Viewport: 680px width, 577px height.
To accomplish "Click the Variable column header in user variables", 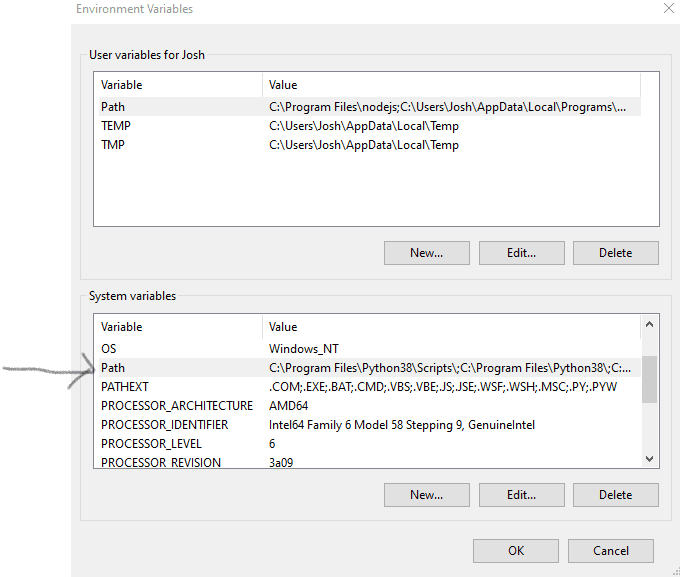I will (x=180, y=85).
